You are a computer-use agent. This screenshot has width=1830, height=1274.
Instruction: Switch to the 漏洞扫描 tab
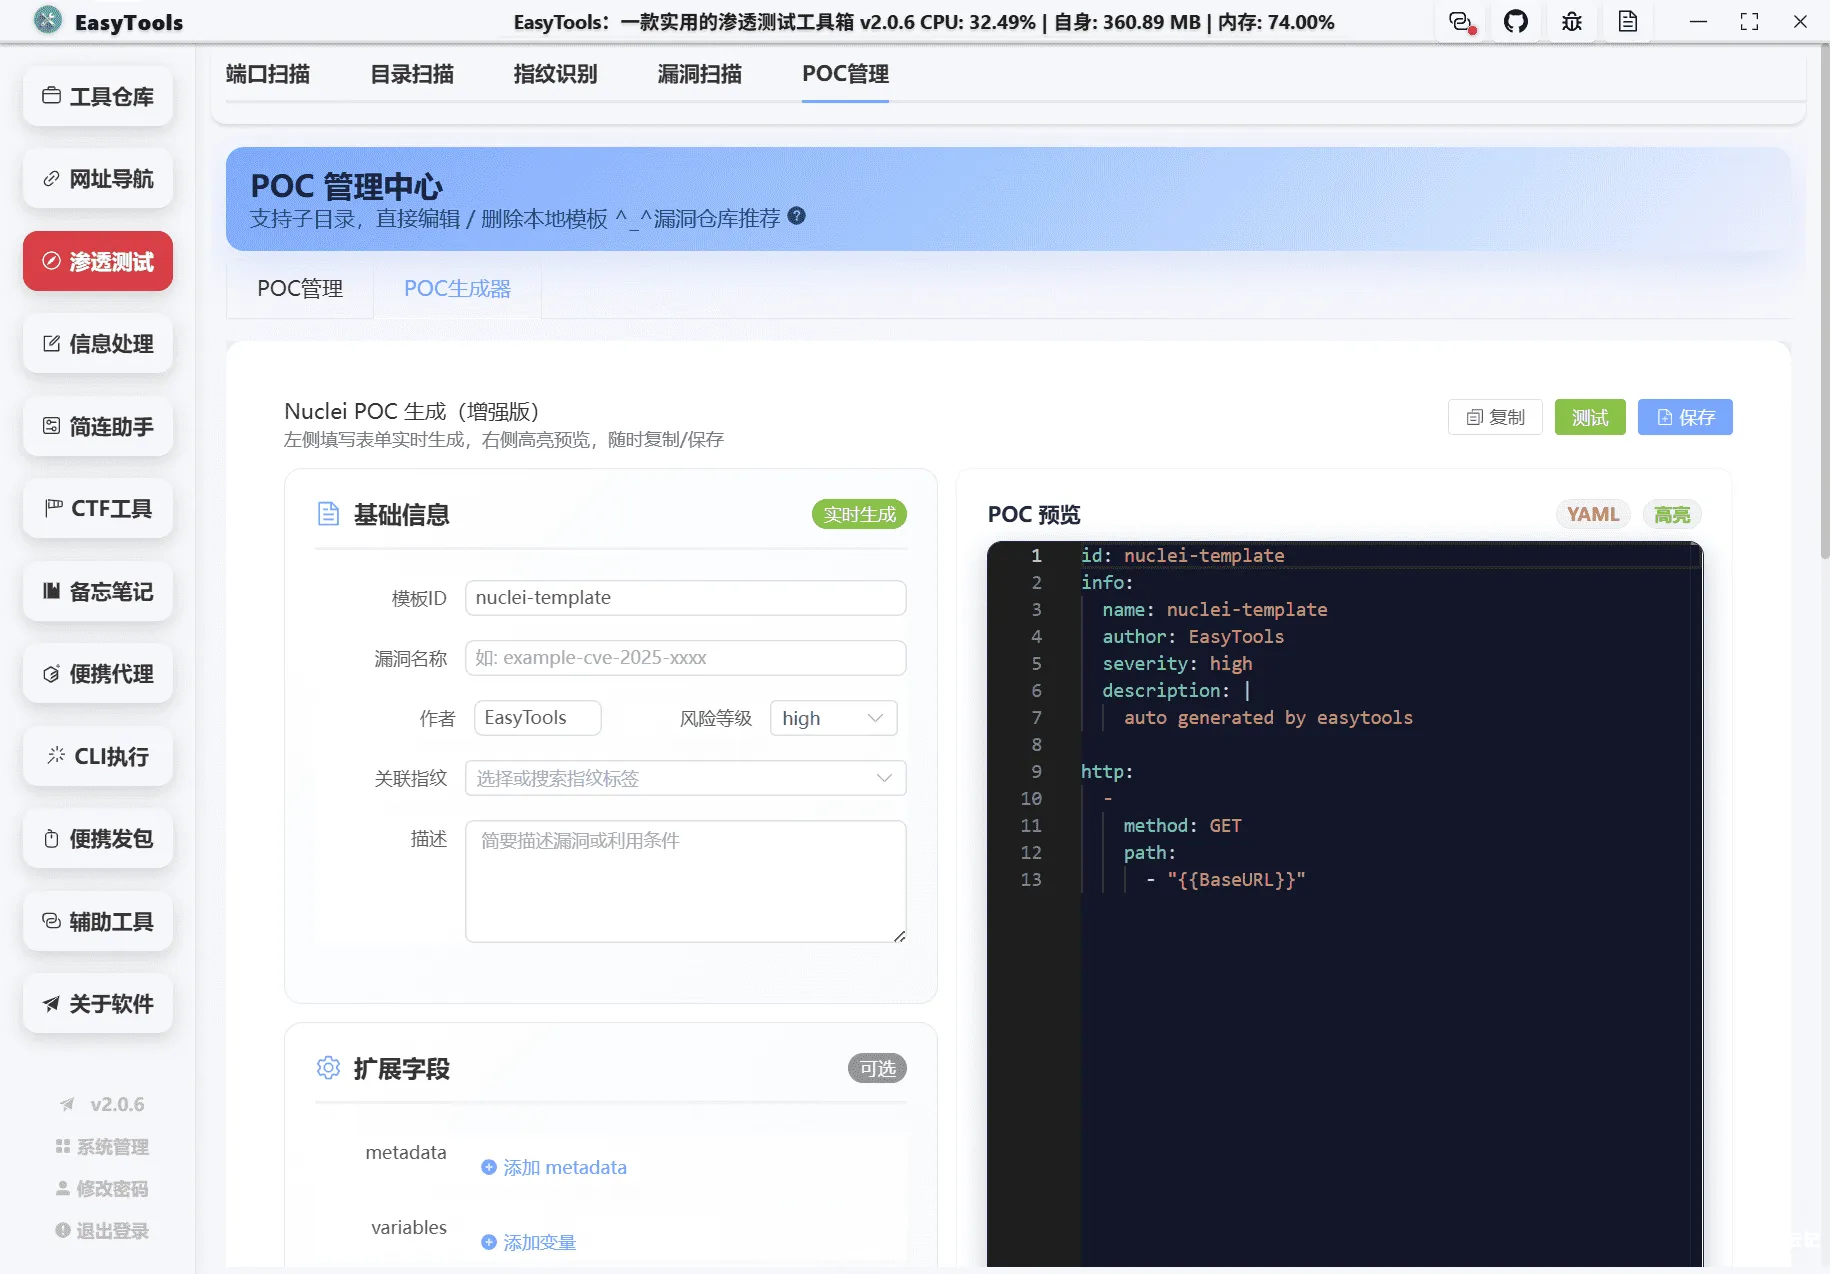tap(698, 73)
